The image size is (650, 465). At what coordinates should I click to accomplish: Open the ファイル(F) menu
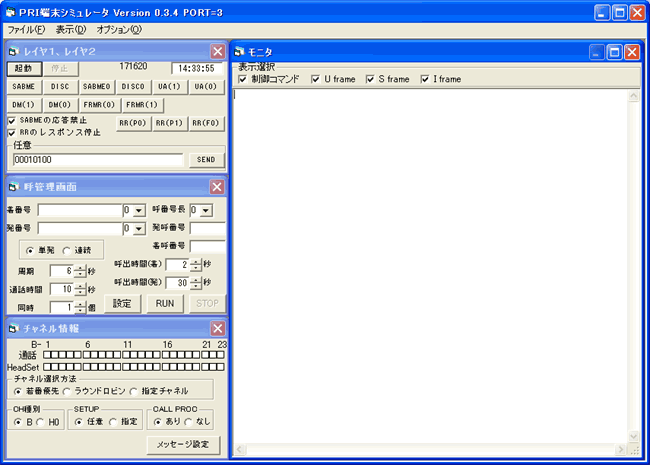[x=26, y=30]
